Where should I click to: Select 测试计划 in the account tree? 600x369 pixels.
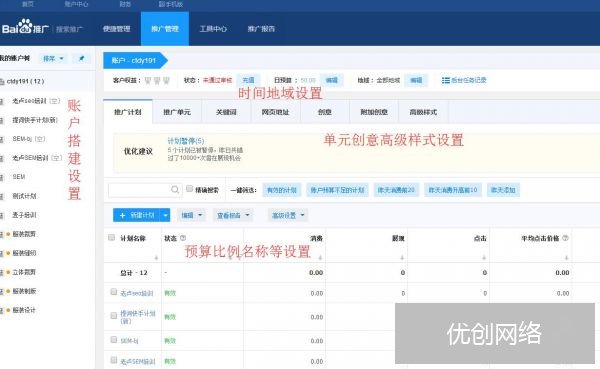pyautogui.click(x=24, y=196)
